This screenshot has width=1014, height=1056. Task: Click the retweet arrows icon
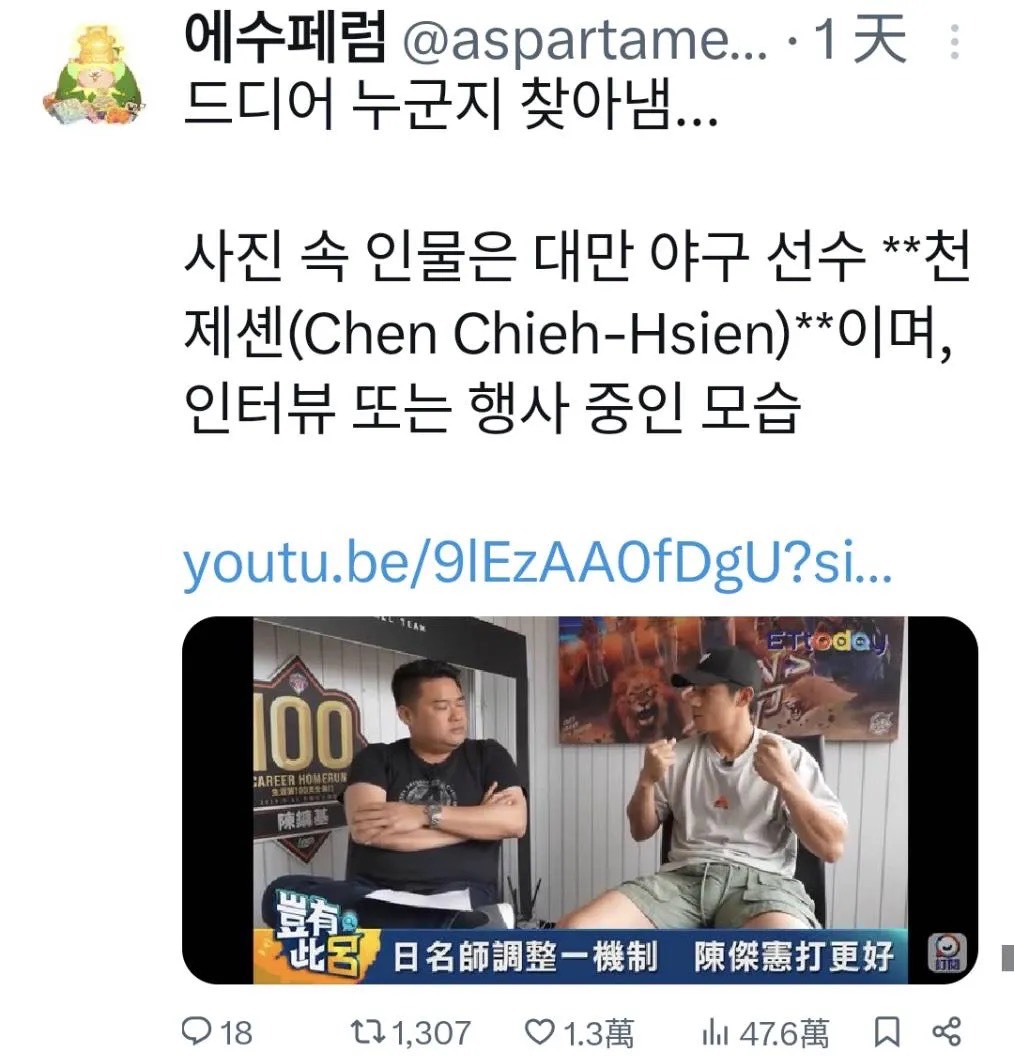point(369,1031)
